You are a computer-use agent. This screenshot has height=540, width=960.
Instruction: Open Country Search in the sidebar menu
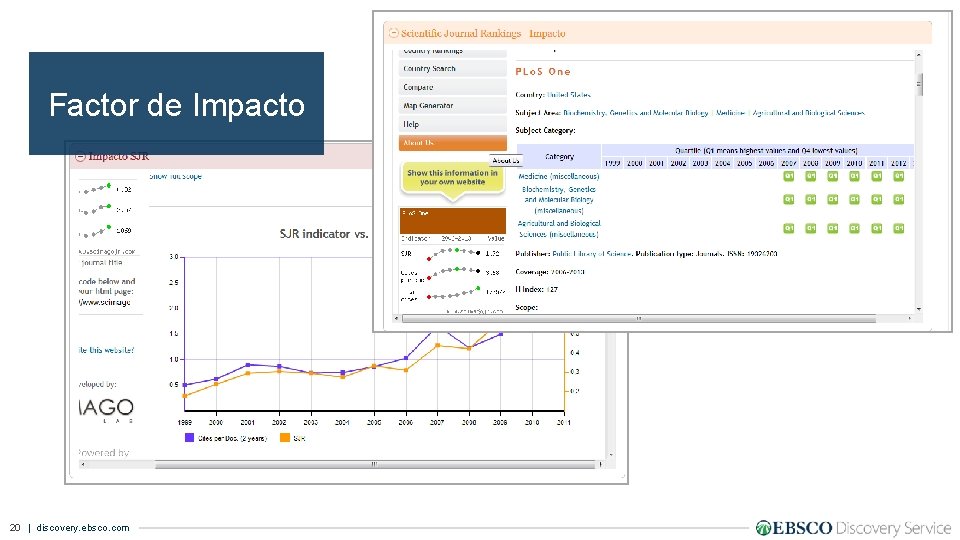[452, 69]
